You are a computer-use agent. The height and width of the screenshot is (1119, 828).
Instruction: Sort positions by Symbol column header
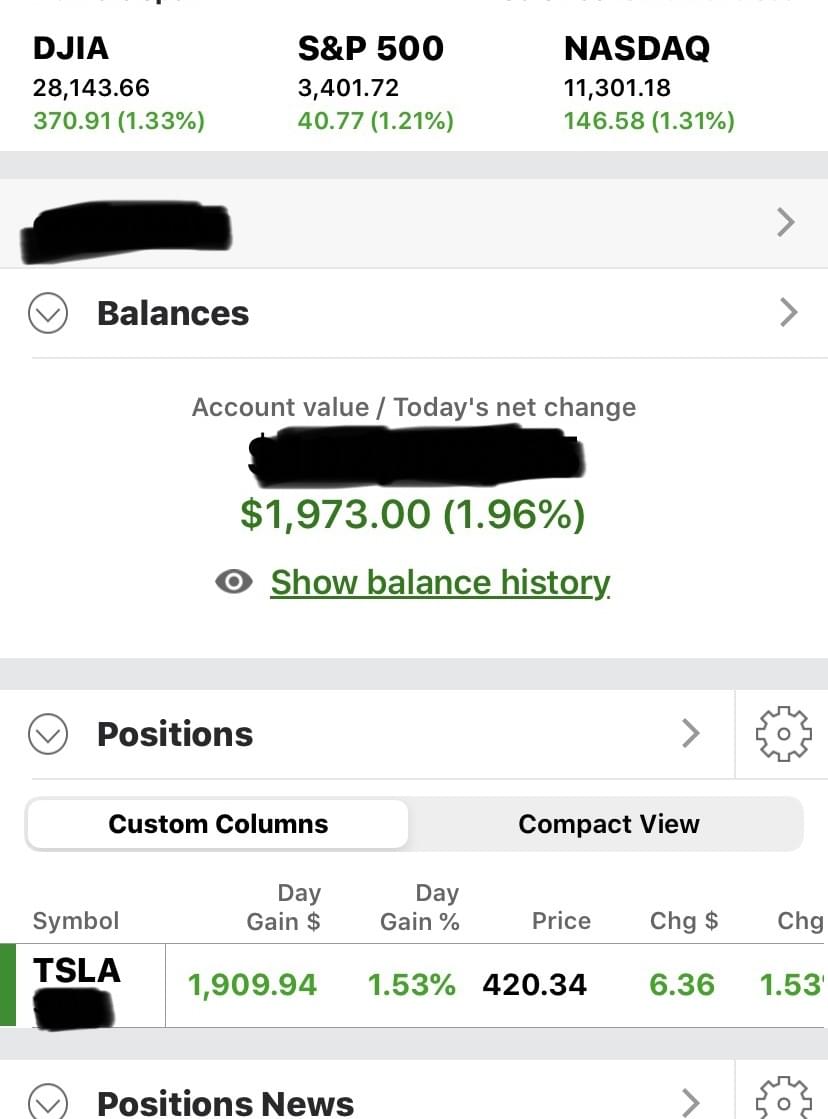[x=76, y=920]
